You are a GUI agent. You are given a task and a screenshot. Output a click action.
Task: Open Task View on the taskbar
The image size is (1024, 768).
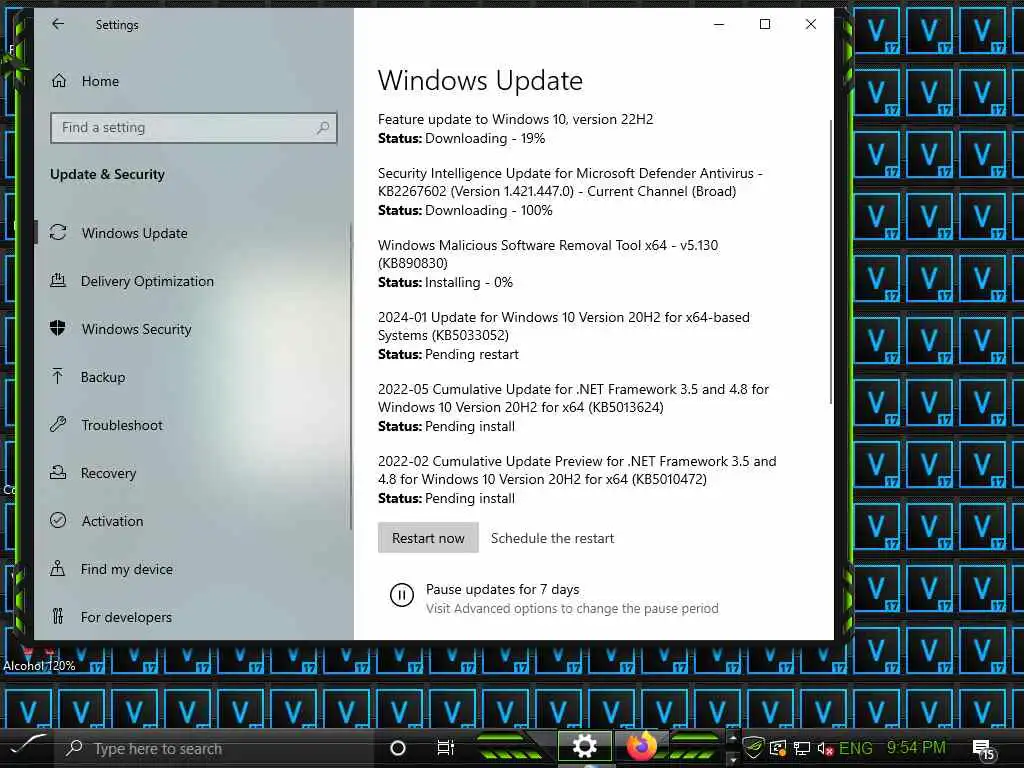445,748
